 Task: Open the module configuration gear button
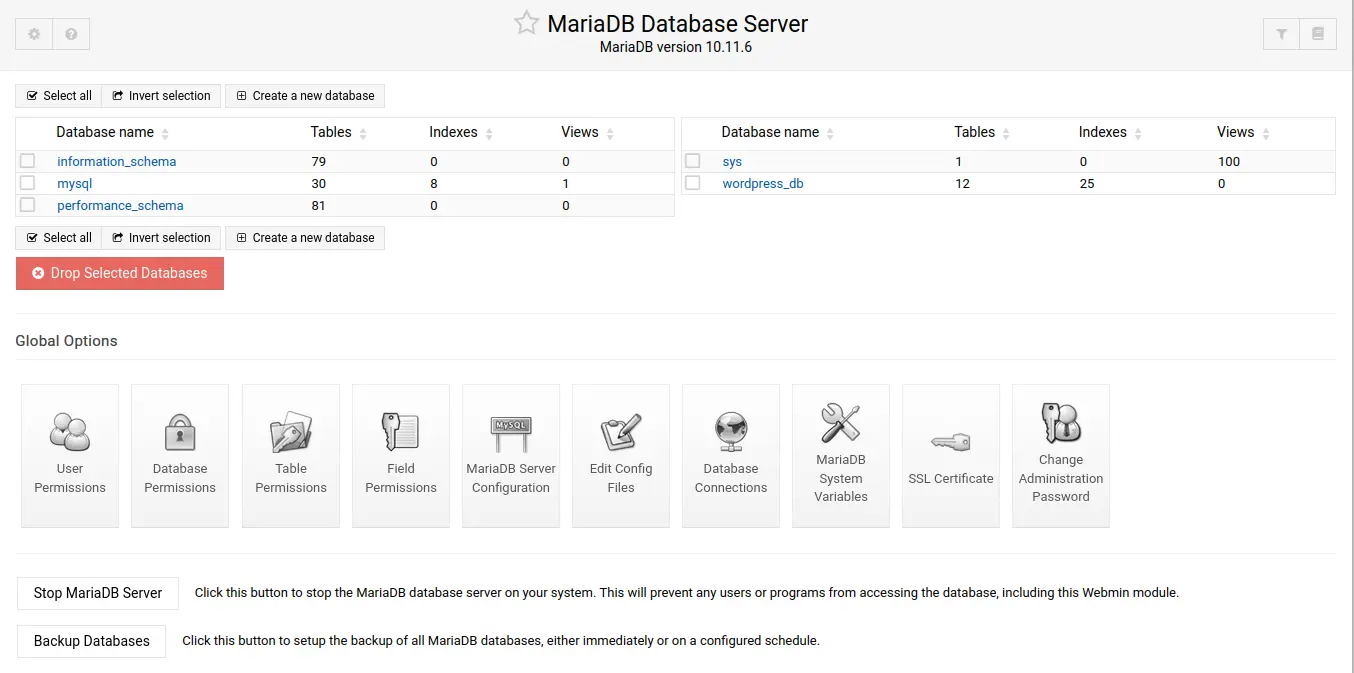click(x=34, y=34)
